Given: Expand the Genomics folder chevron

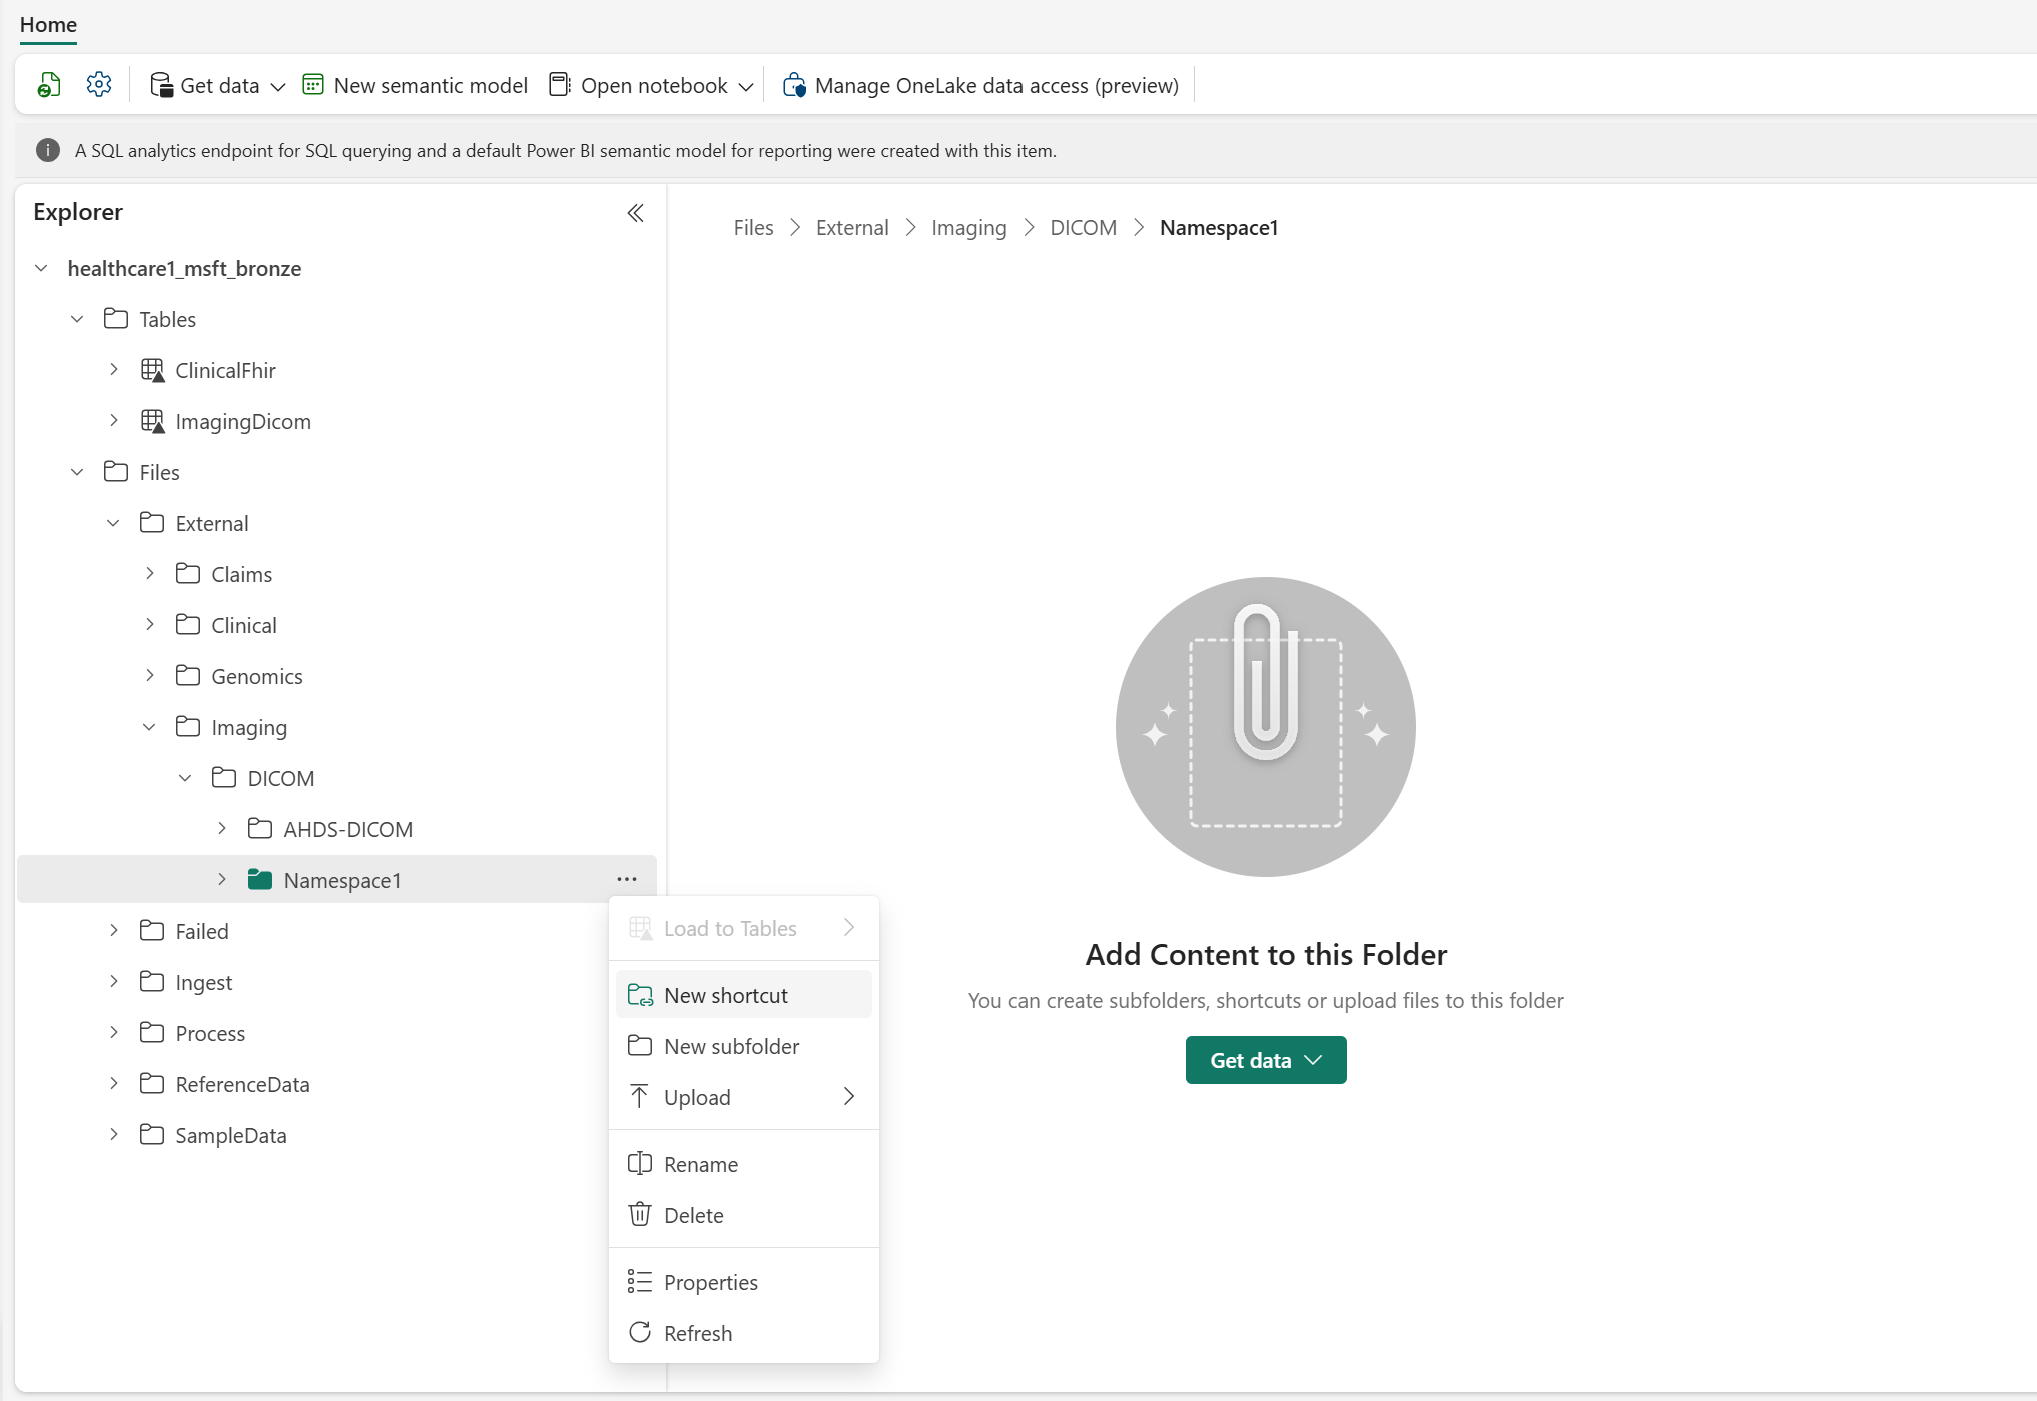Looking at the screenshot, I should point(150,676).
